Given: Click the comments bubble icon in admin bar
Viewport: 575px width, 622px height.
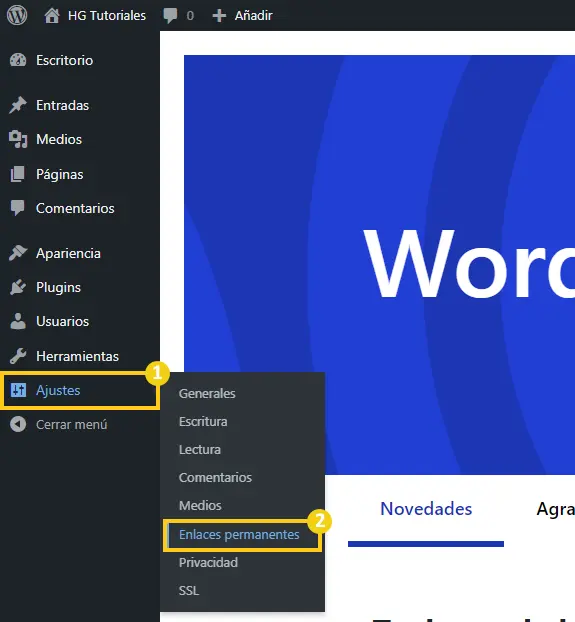Looking at the screenshot, I should (x=170, y=16).
